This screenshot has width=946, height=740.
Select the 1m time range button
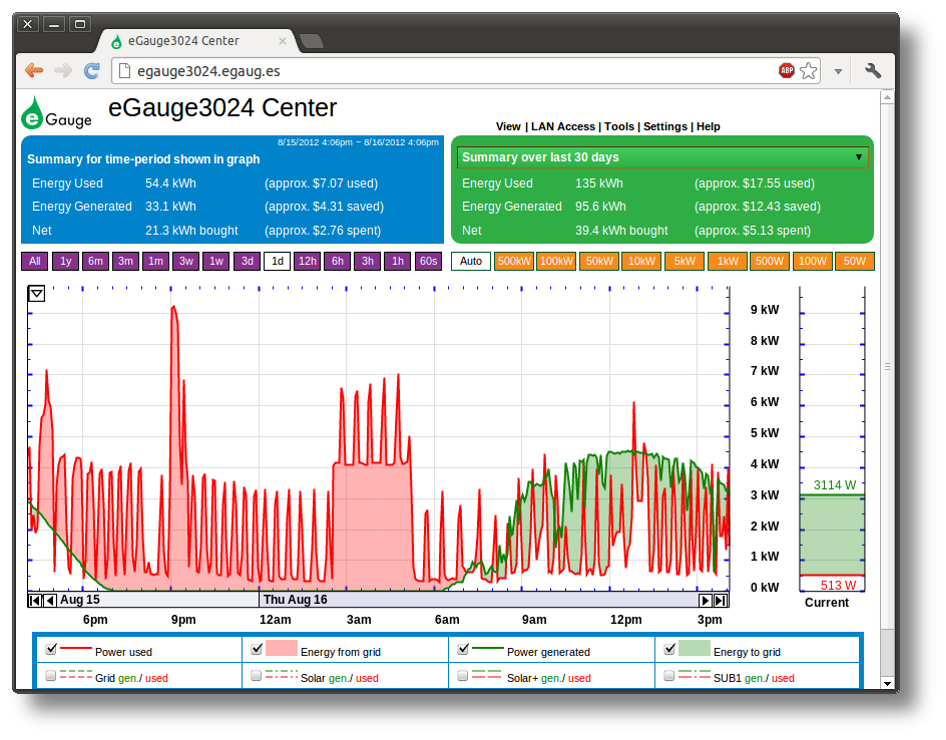coord(156,261)
